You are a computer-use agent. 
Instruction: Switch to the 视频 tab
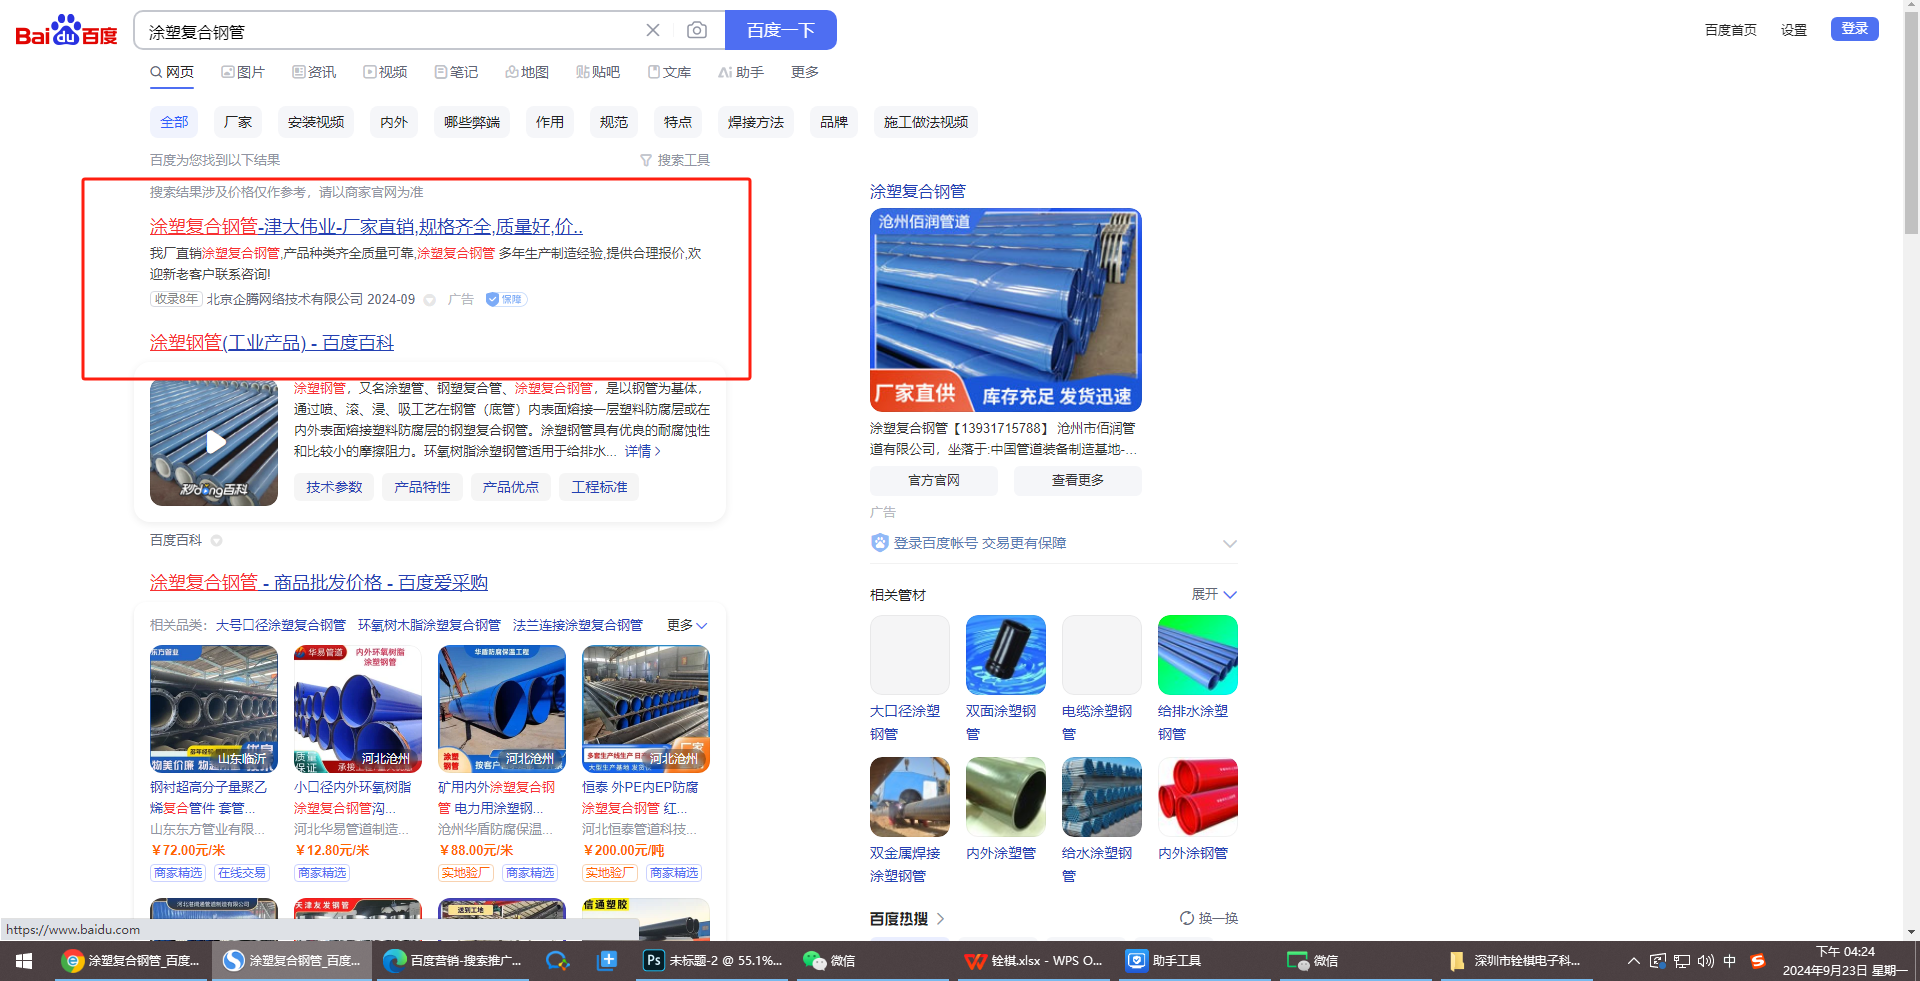pos(385,72)
